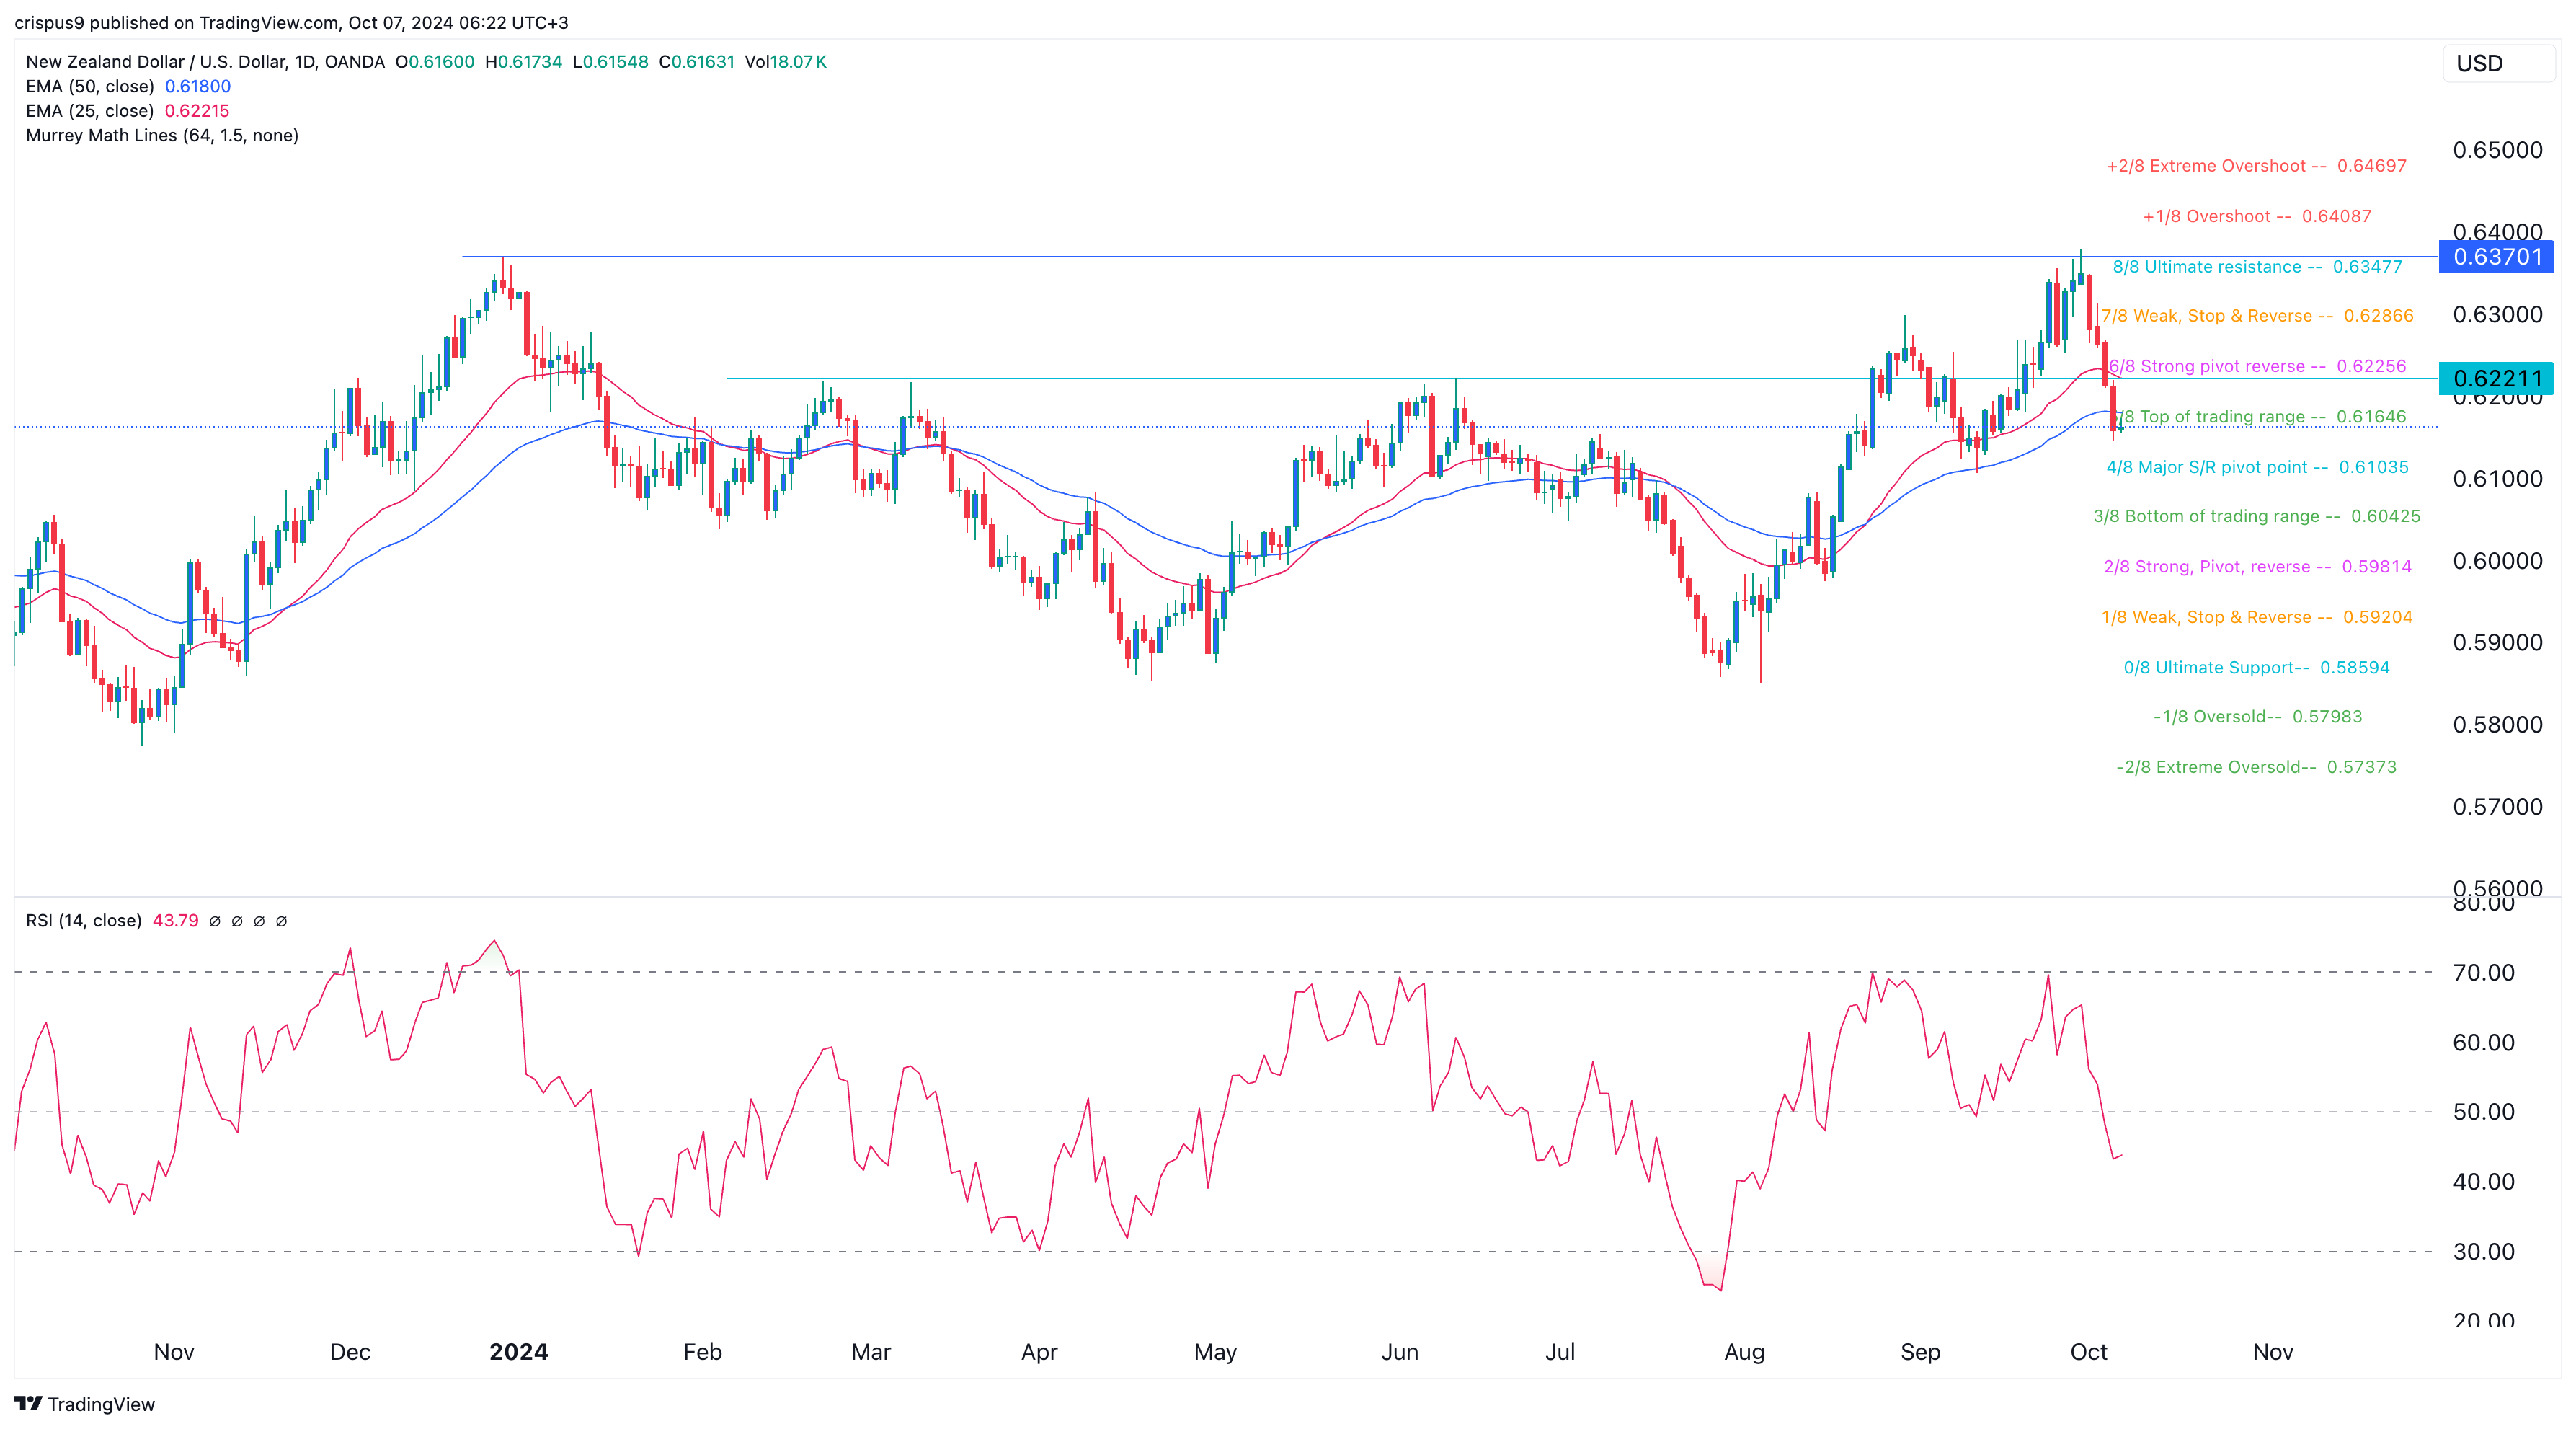Click the -2/8 Extreme Oversold label
The image size is (2576, 1429).
point(2256,767)
